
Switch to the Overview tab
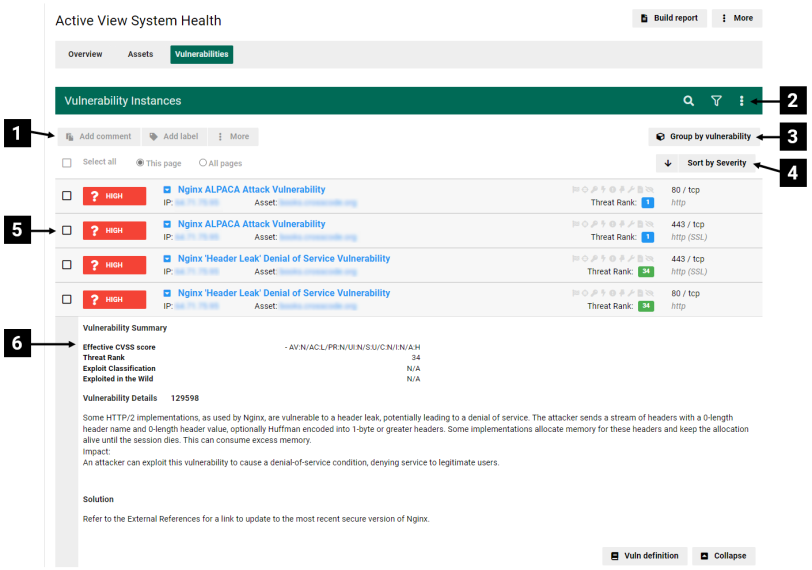coord(85,54)
